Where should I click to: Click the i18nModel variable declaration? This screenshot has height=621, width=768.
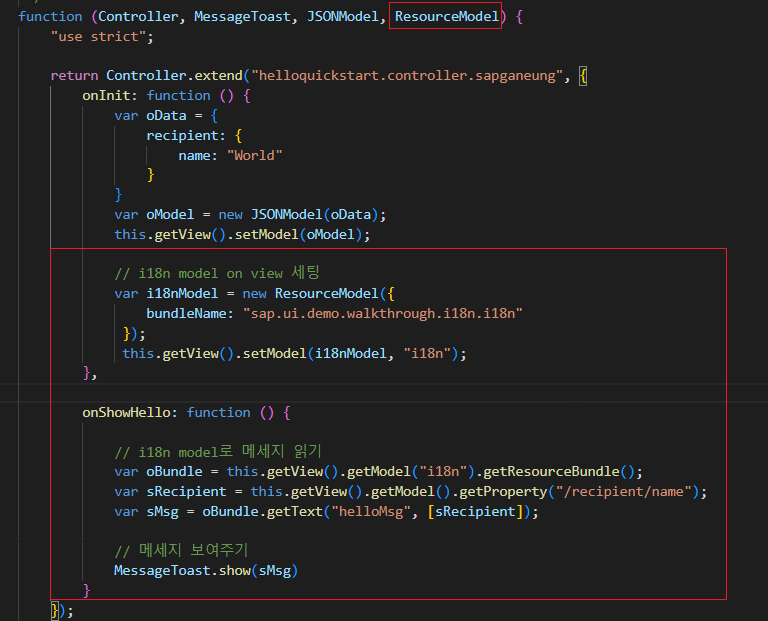click(x=182, y=293)
